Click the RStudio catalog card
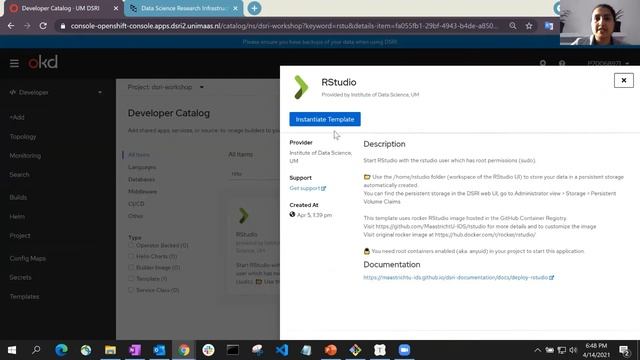 253,245
